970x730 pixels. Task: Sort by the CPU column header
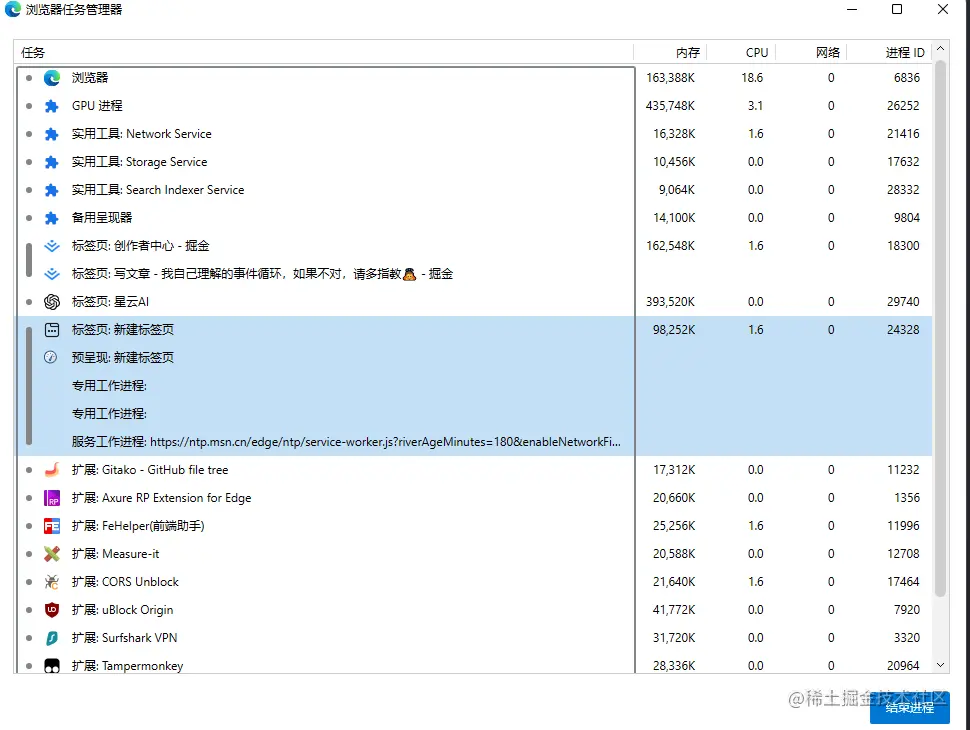[741, 53]
